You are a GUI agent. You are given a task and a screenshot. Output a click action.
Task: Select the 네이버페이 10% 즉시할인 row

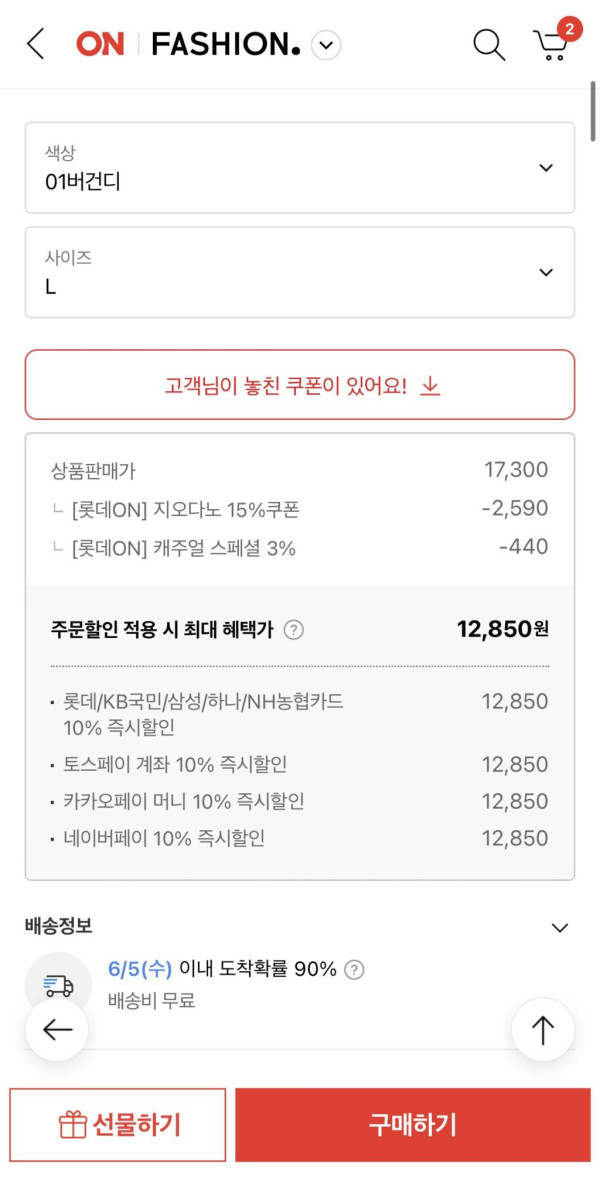click(x=300, y=838)
